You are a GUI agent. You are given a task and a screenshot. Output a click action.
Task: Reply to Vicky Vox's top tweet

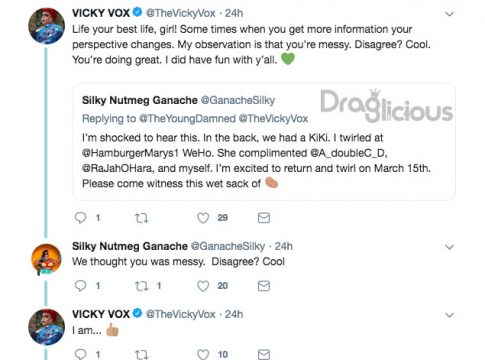click(80, 218)
